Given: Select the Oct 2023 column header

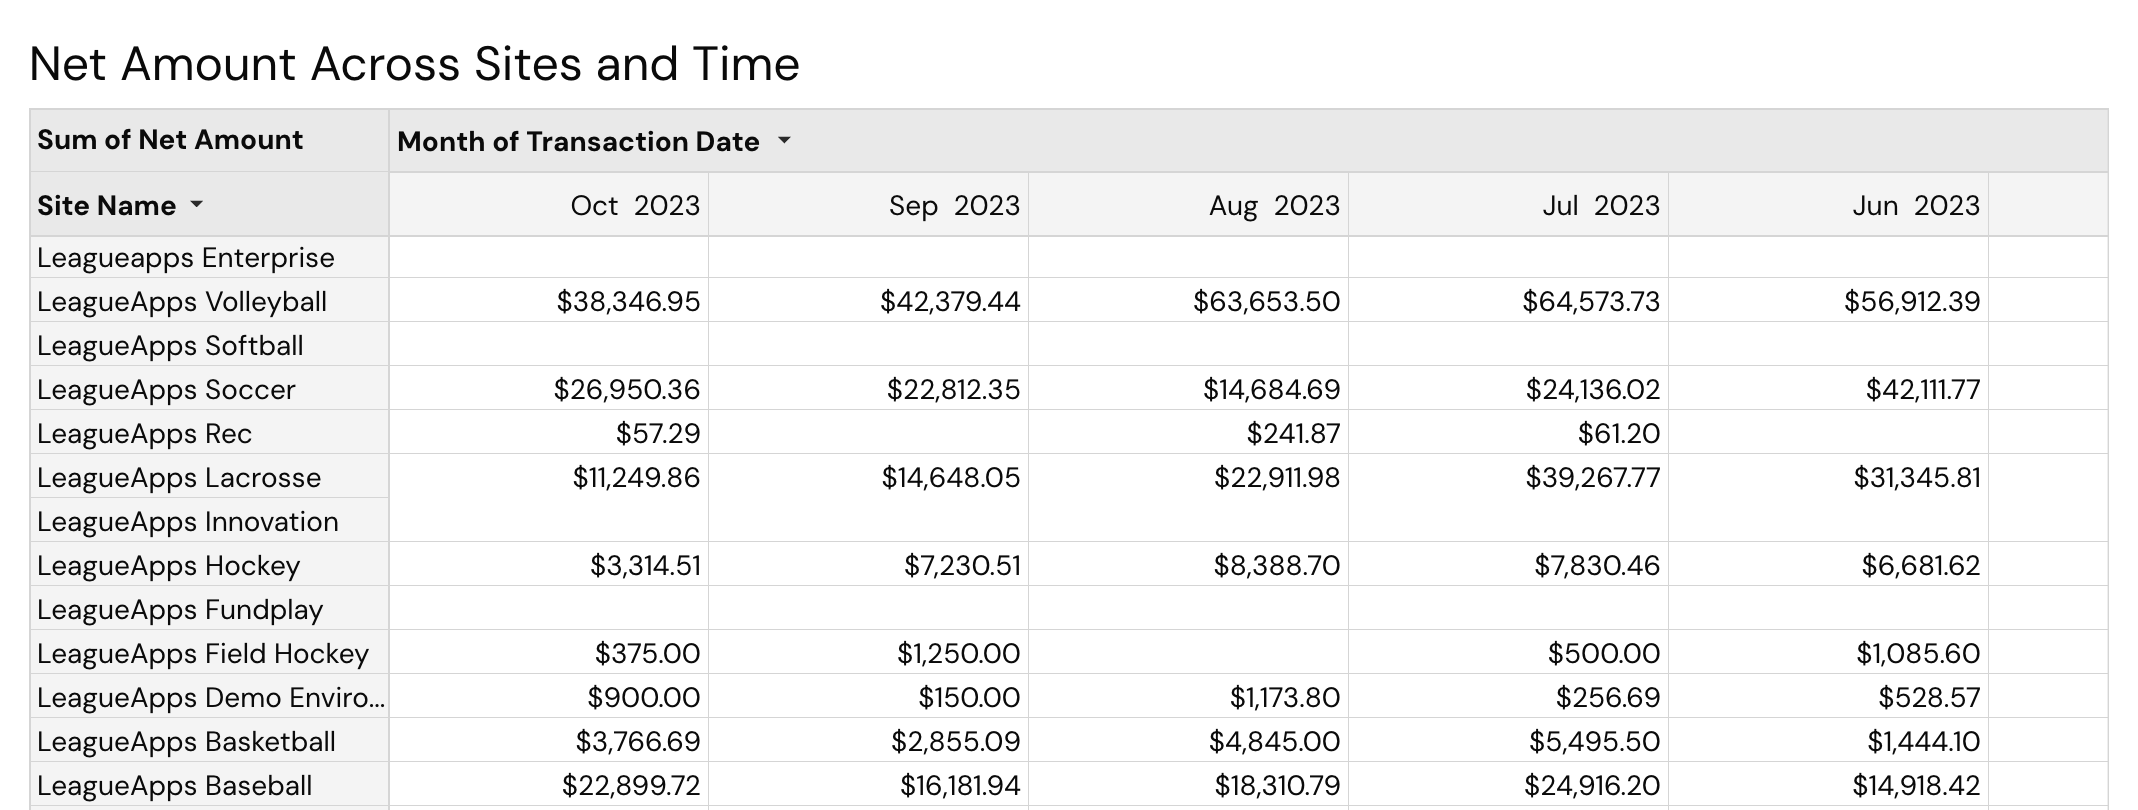Looking at the screenshot, I should click(635, 205).
